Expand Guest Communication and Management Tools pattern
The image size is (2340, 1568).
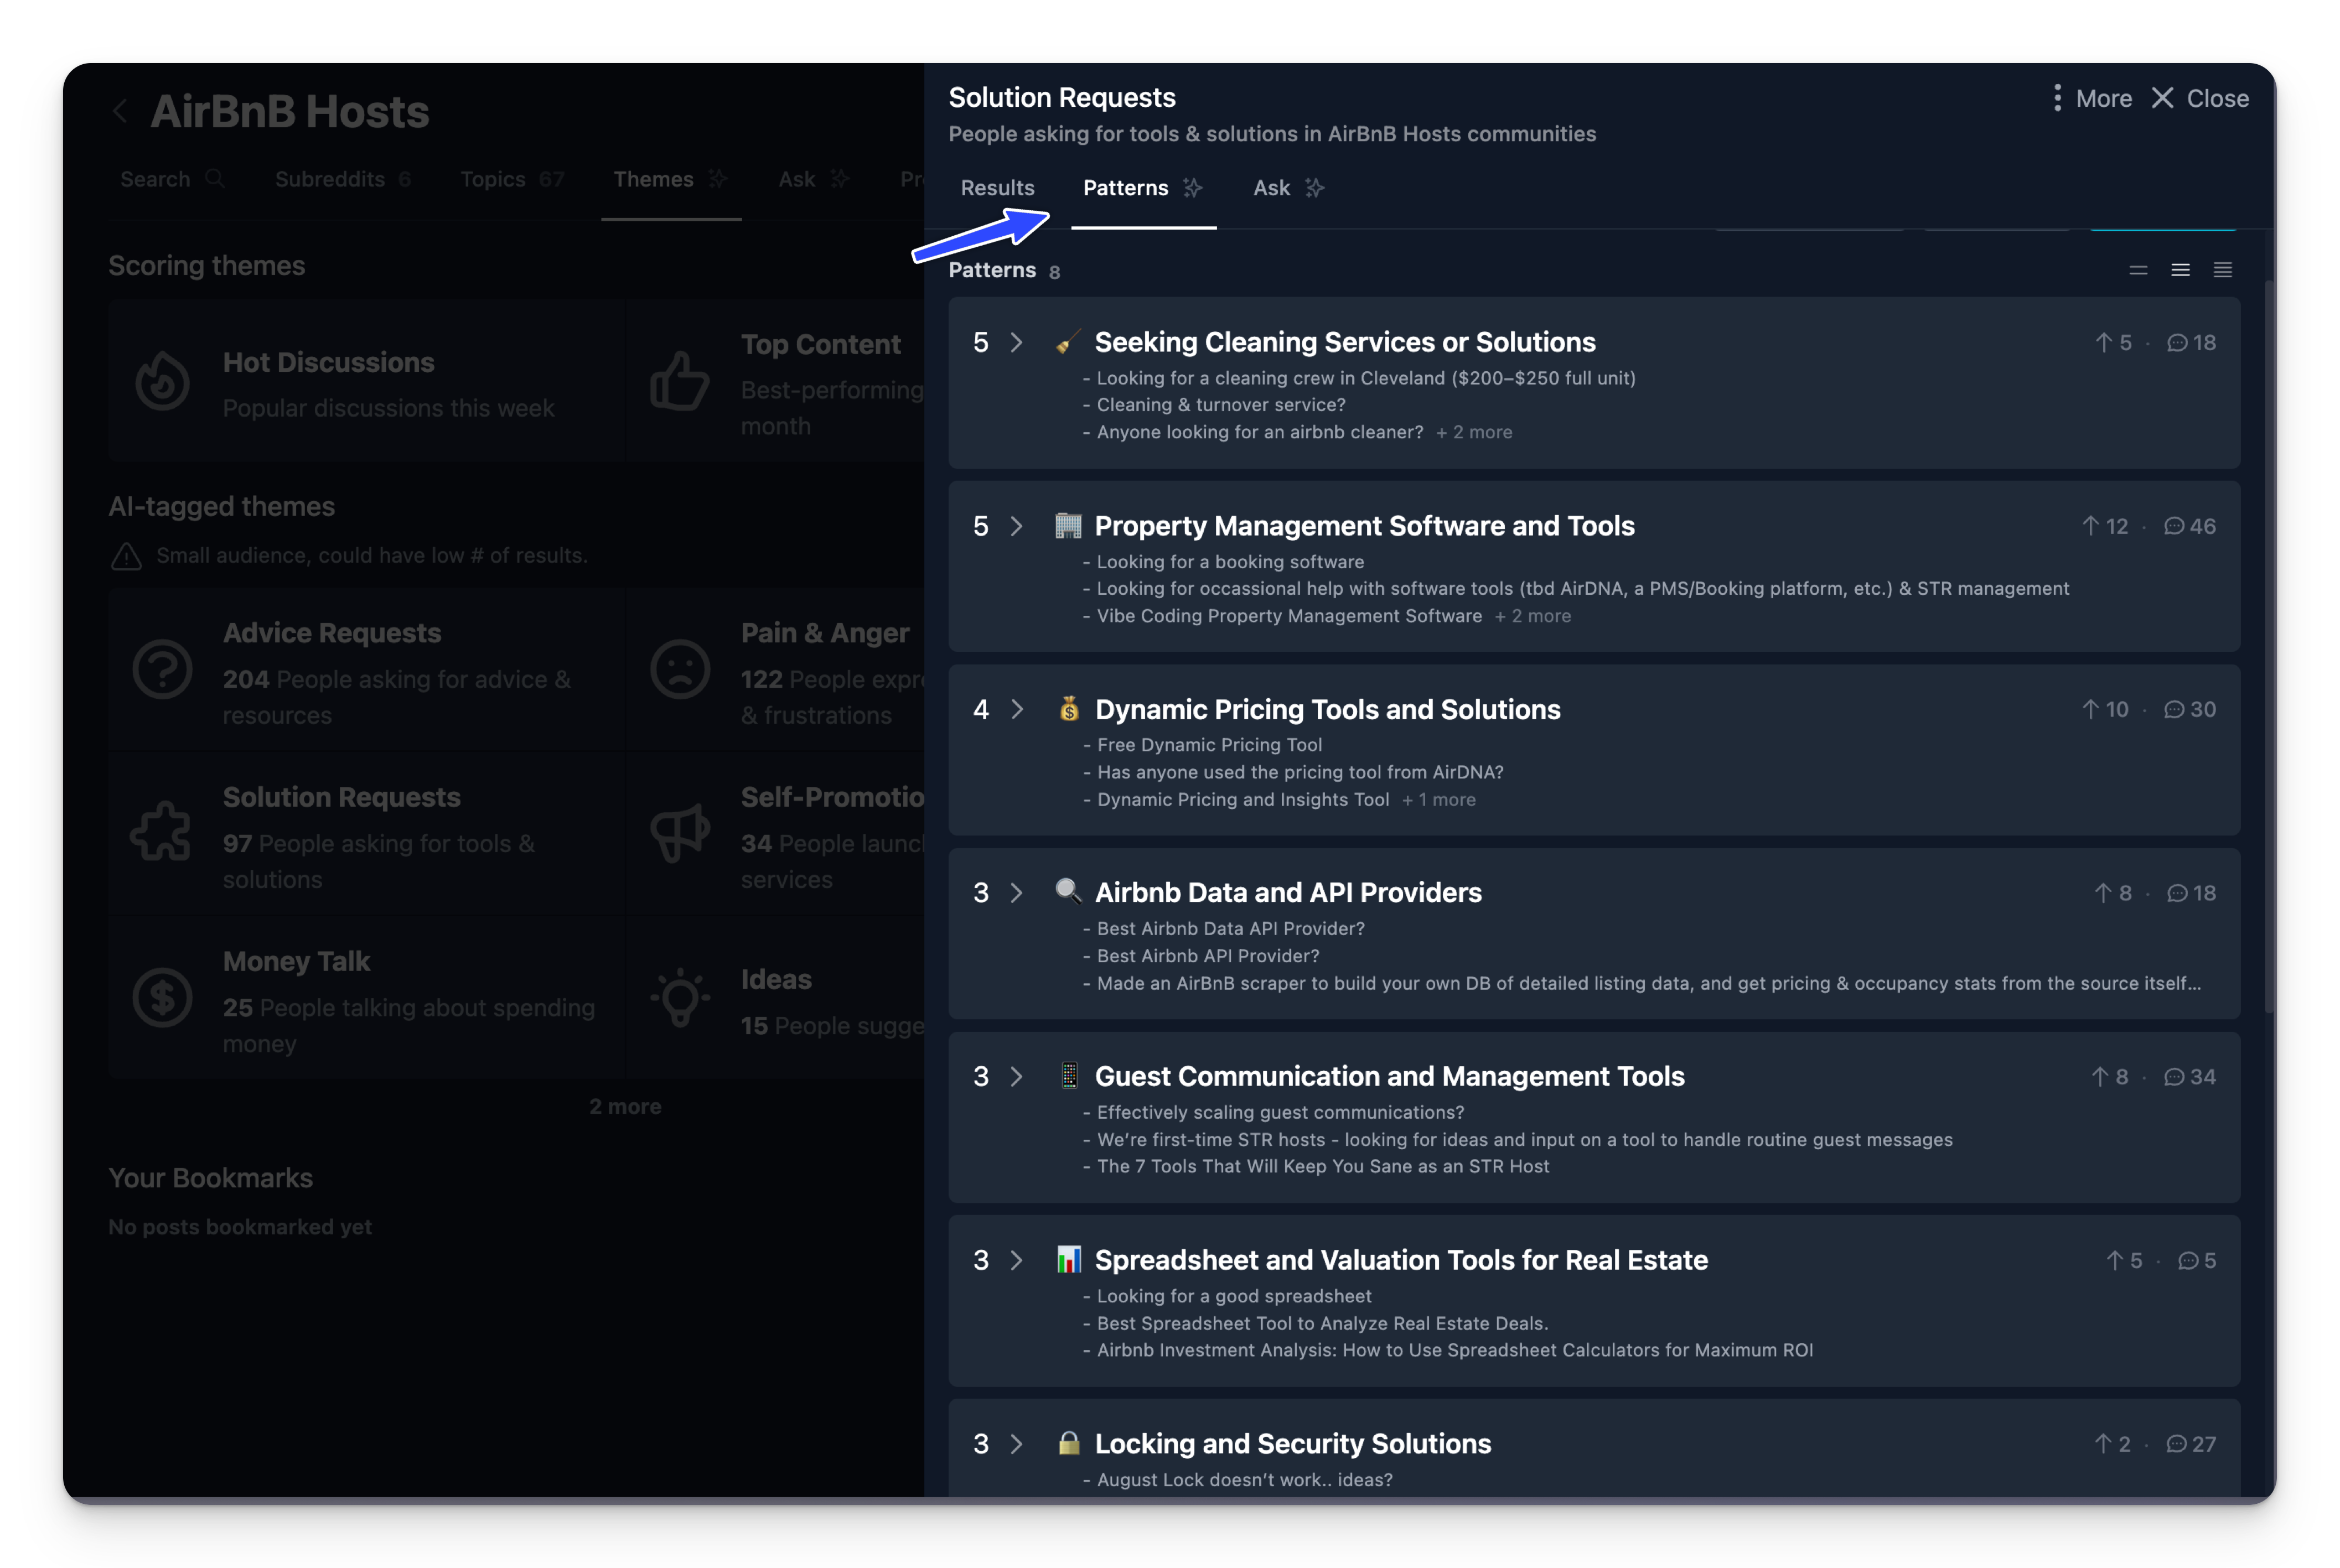[x=1017, y=1076]
